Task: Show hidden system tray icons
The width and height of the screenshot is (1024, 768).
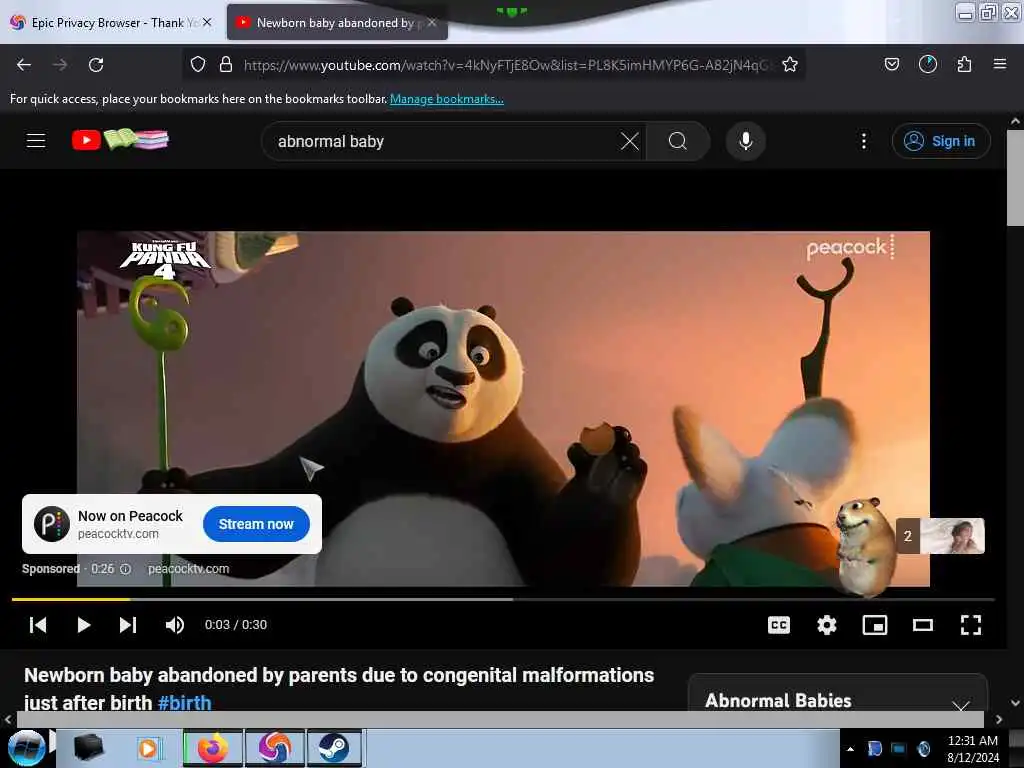Action: pyautogui.click(x=850, y=750)
